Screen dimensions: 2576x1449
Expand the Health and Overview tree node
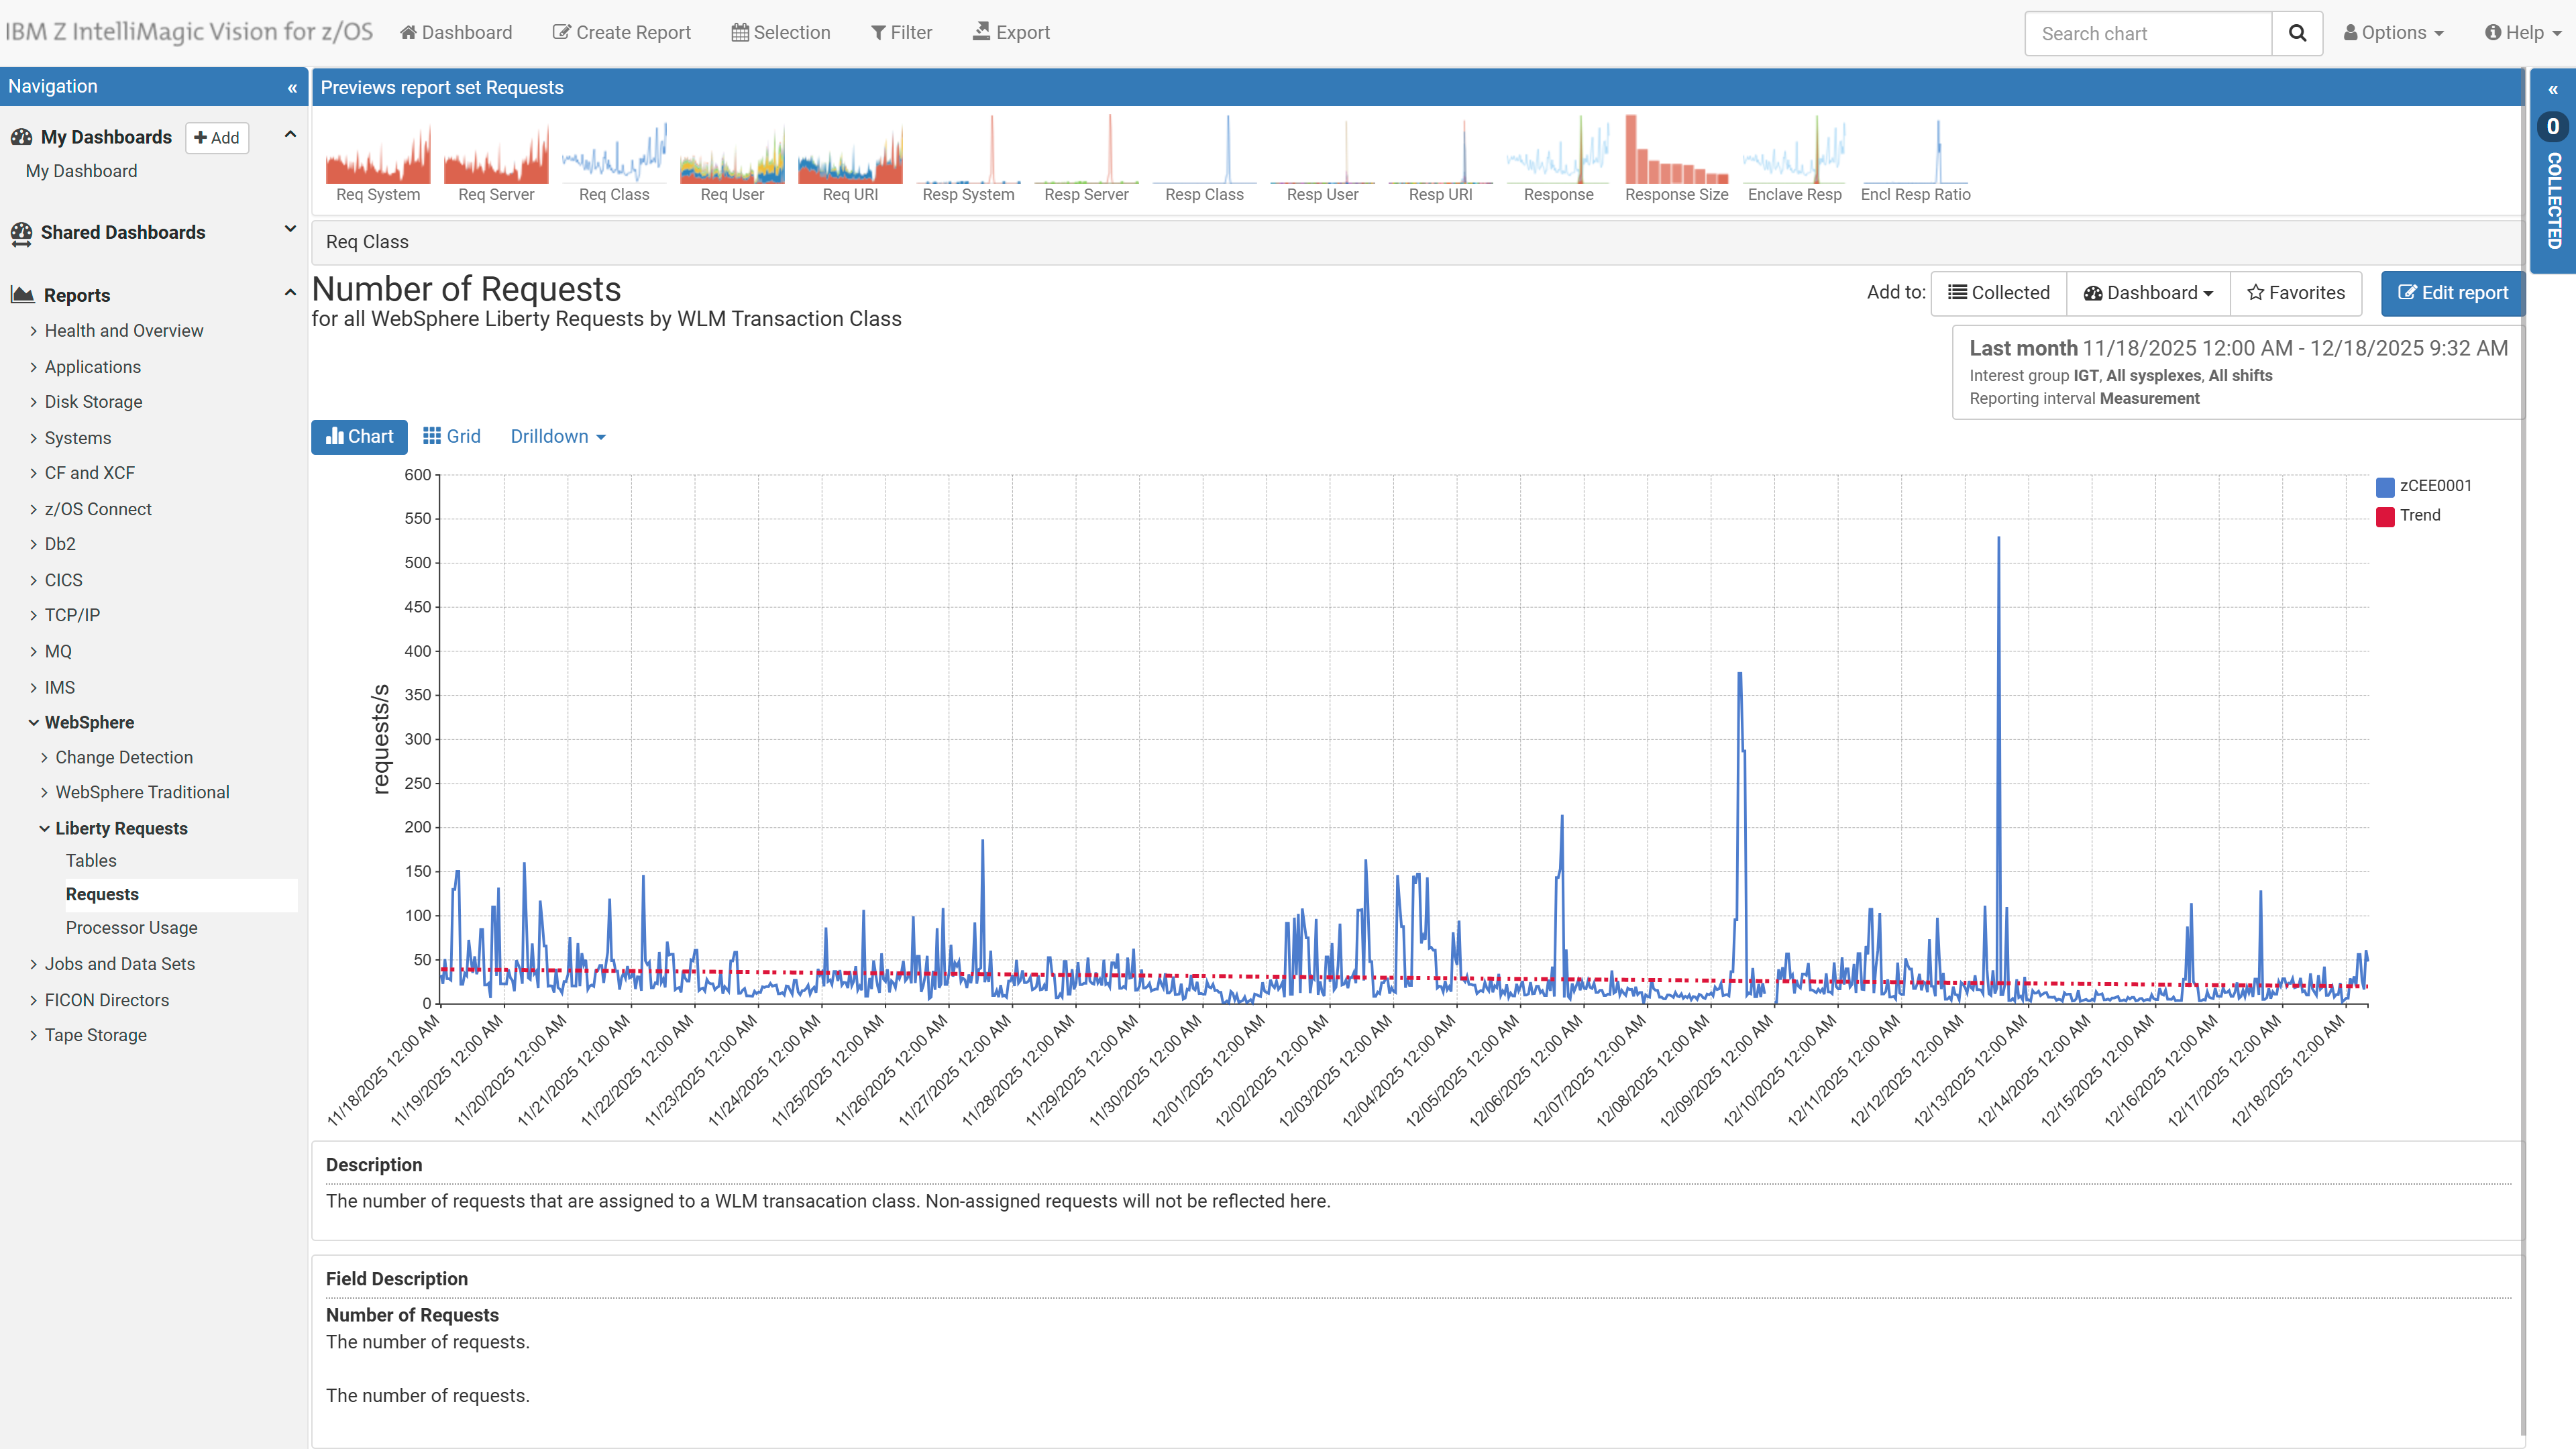(x=33, y=331)
